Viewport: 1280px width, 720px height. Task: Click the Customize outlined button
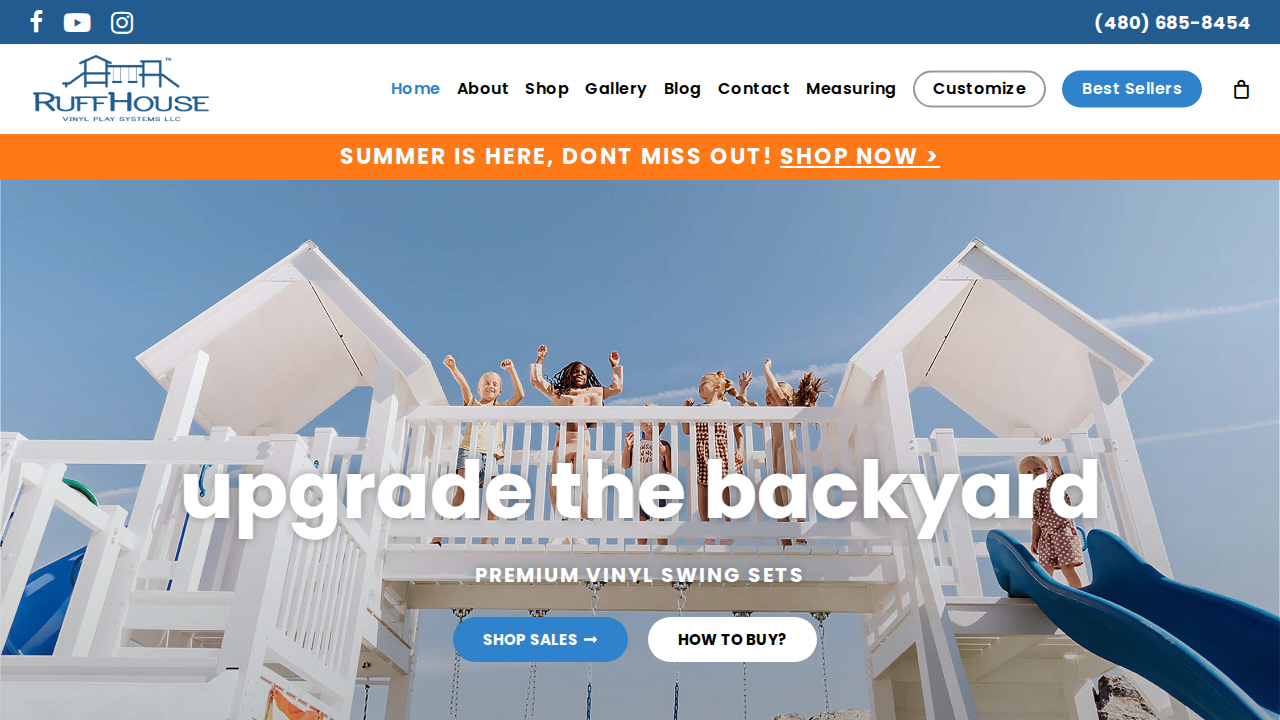click(979, 89)
